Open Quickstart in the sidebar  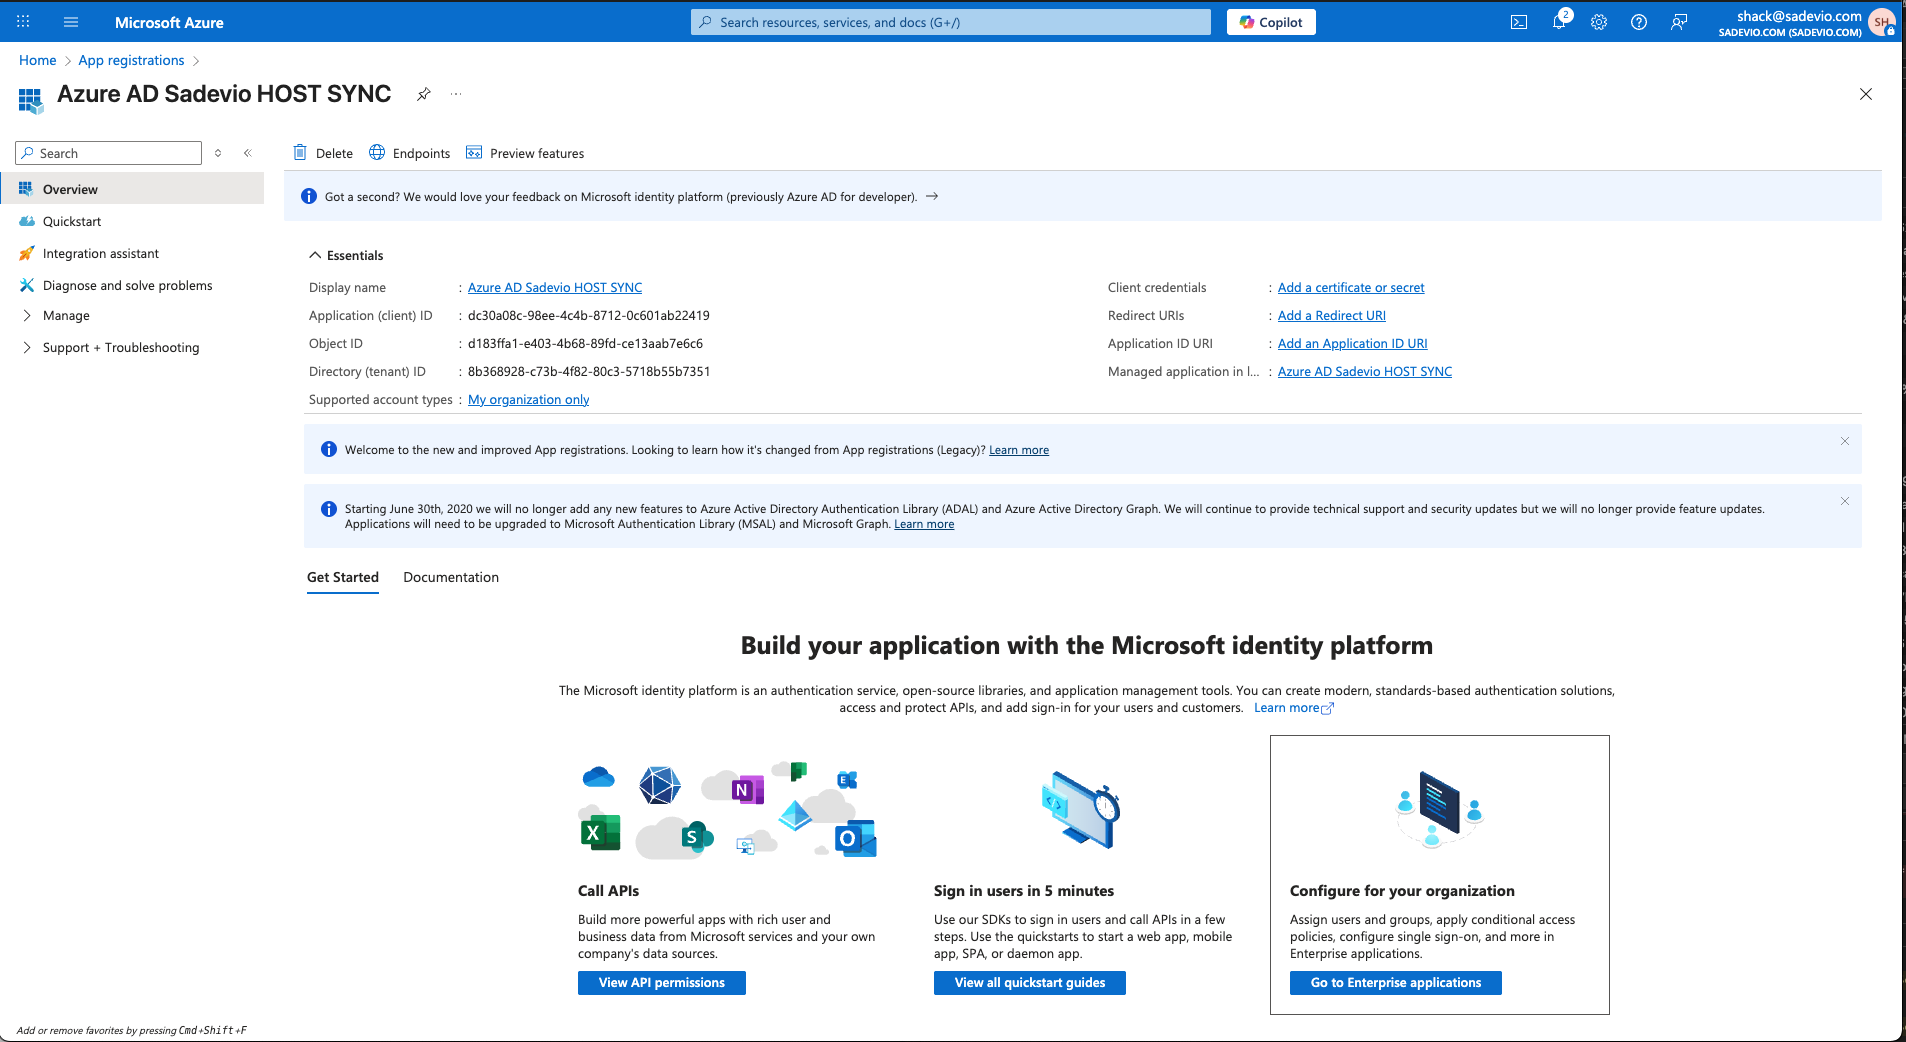72,221
